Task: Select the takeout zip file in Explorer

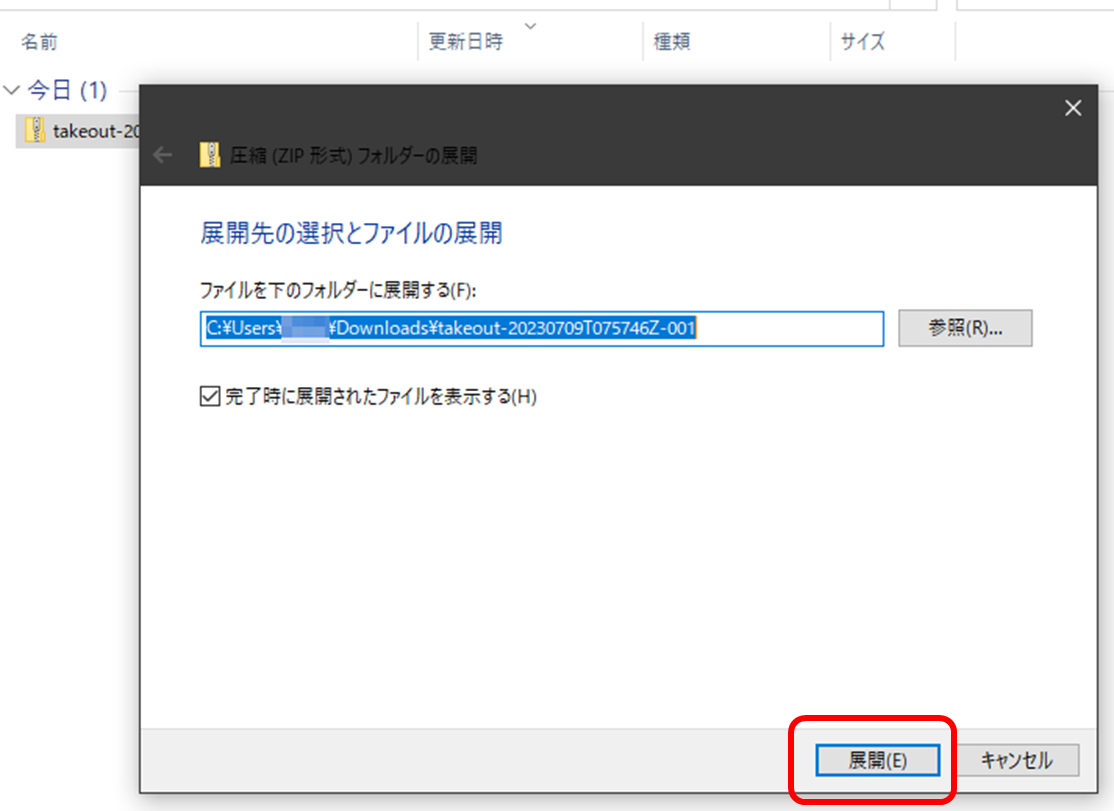Action: pyautogui.click(x=78, y=131)
